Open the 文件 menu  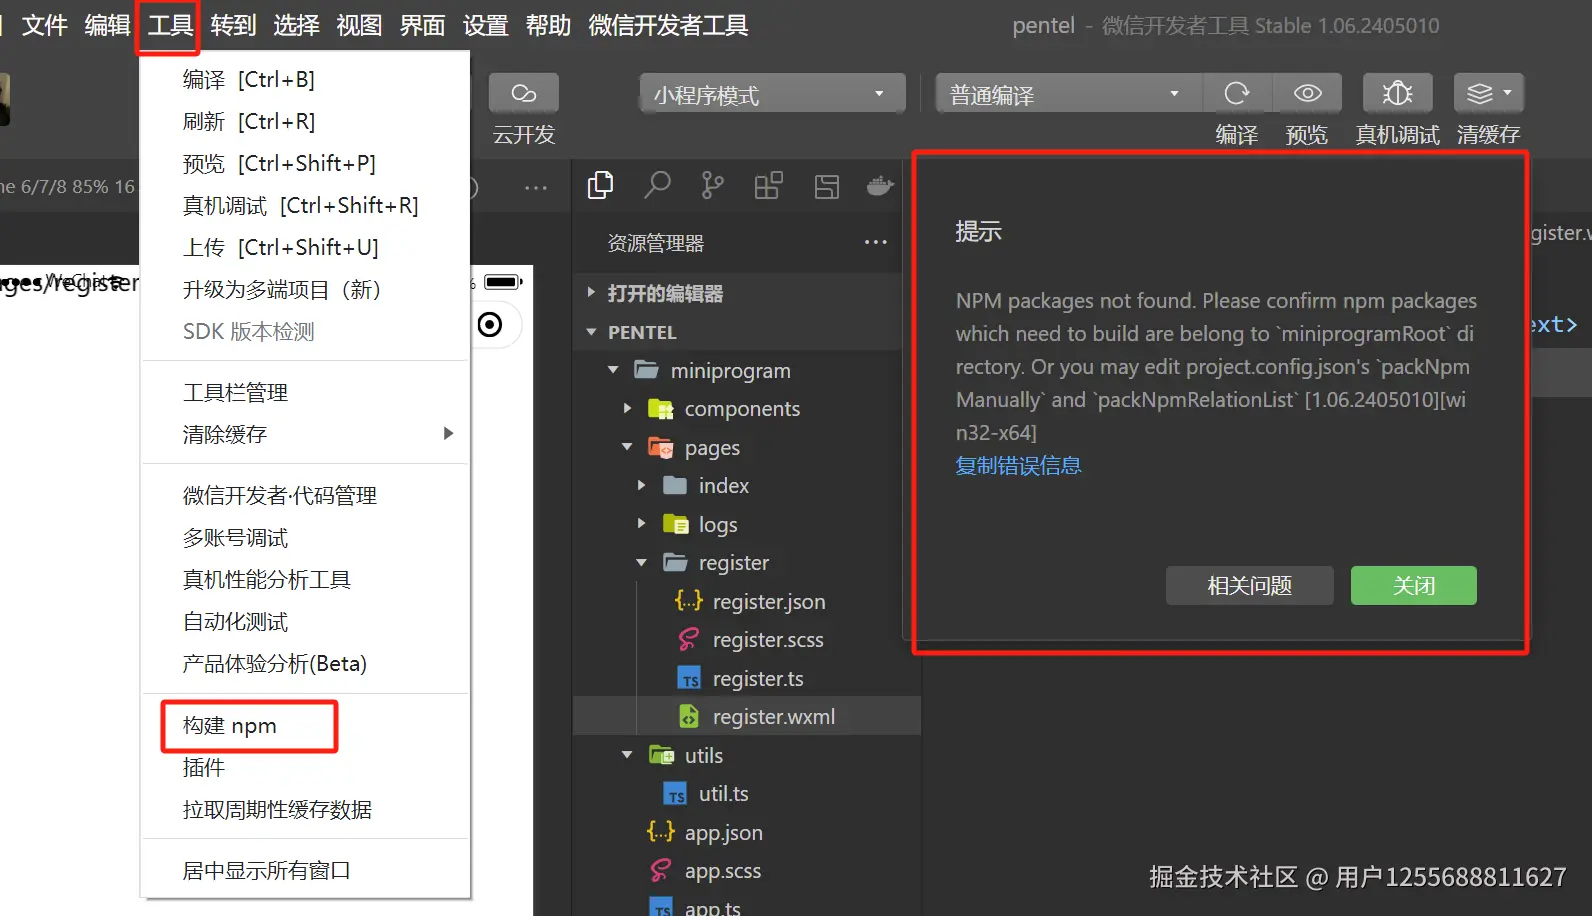pos(45,25)
